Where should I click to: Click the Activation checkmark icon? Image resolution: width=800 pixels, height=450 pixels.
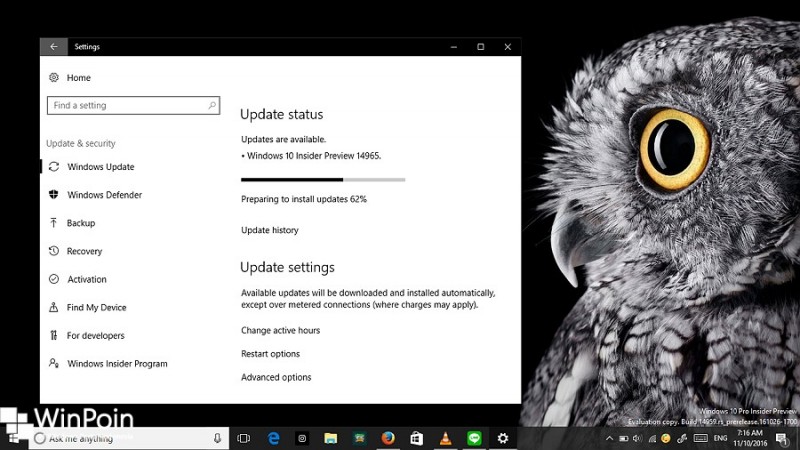click(x=54, y=279)
